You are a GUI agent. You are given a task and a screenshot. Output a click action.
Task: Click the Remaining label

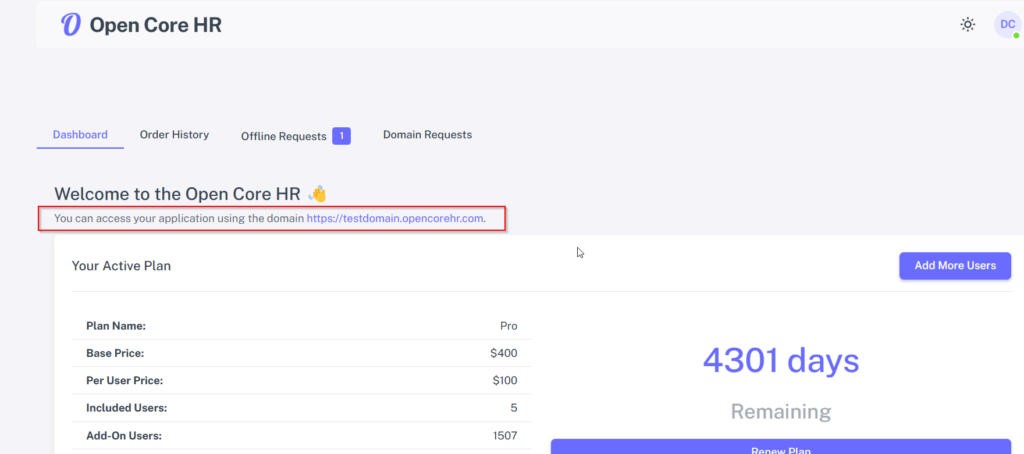(780, 412)
